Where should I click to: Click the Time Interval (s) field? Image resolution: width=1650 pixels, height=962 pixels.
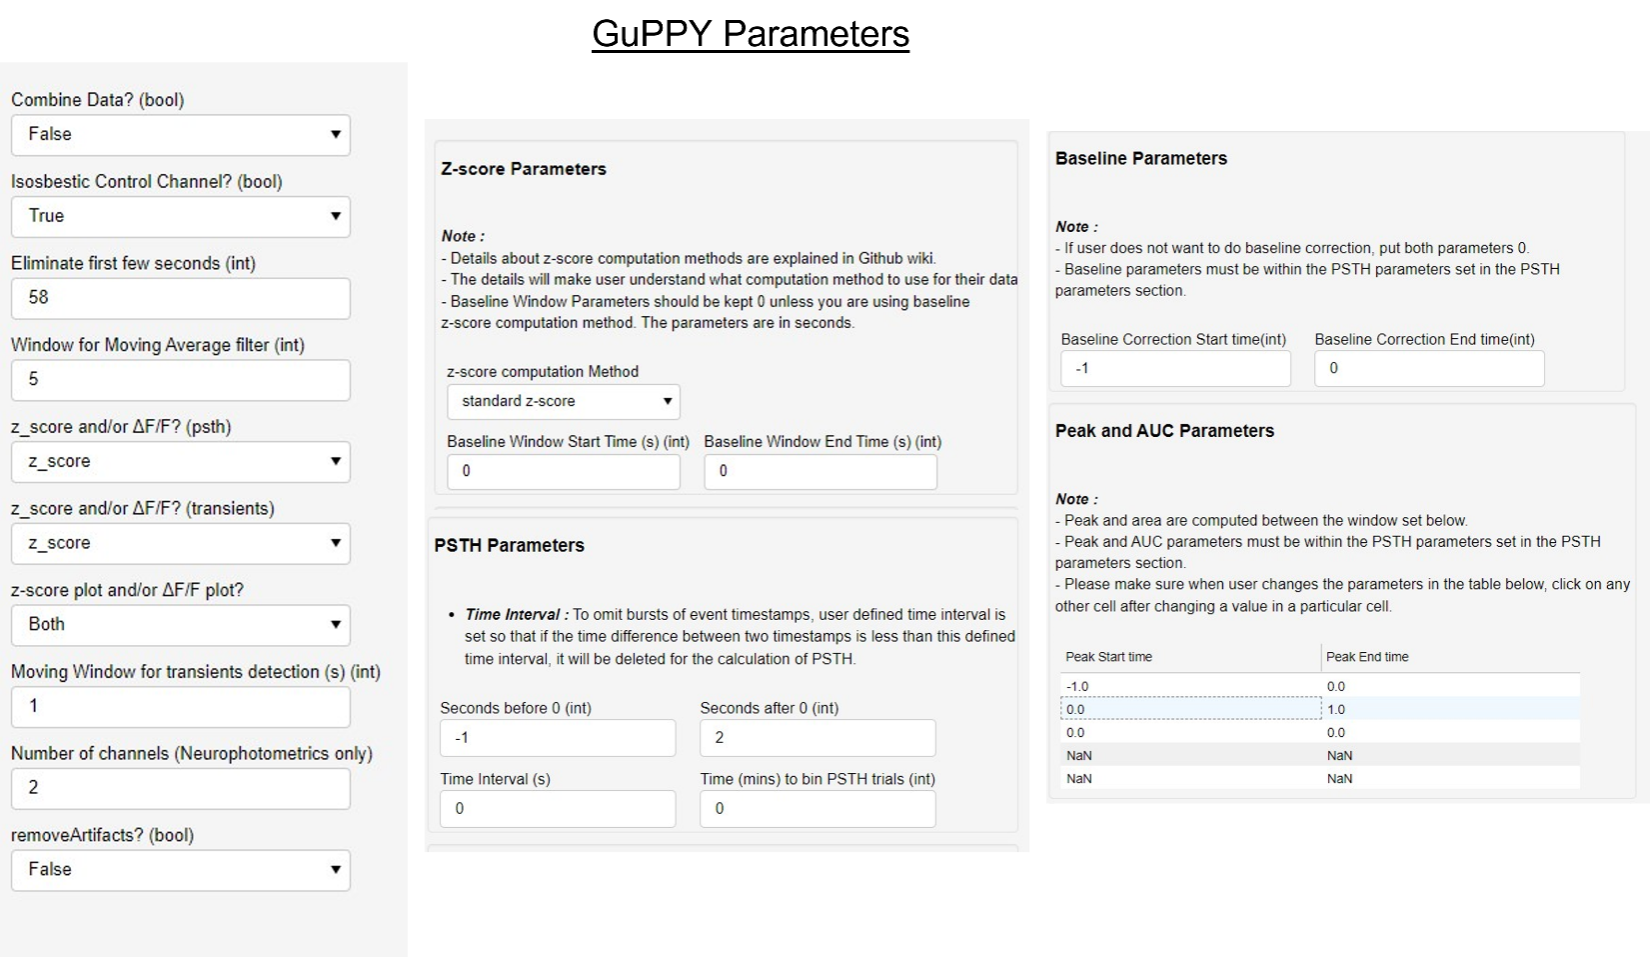click(x=558, y=809)
